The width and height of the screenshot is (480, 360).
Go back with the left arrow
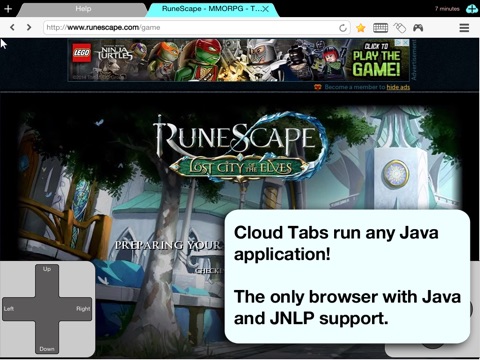[x=12, y=27]
